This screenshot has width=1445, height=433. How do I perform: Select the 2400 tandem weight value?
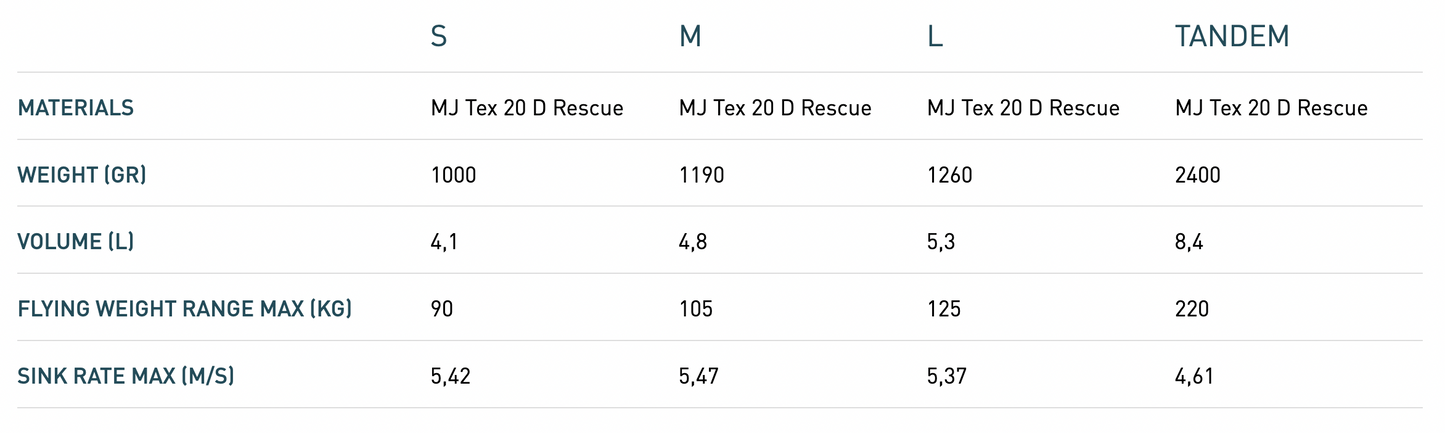(x=1198, y=175)
